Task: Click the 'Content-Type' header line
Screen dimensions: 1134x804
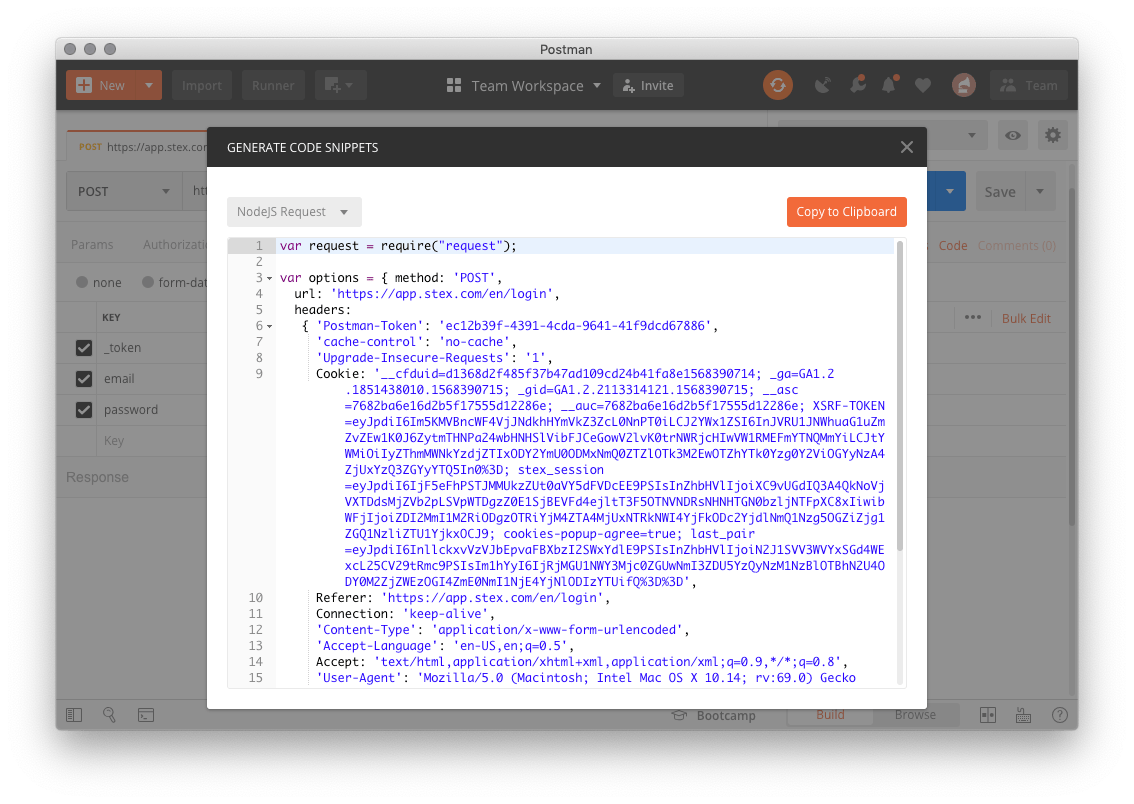Action: 503,630
